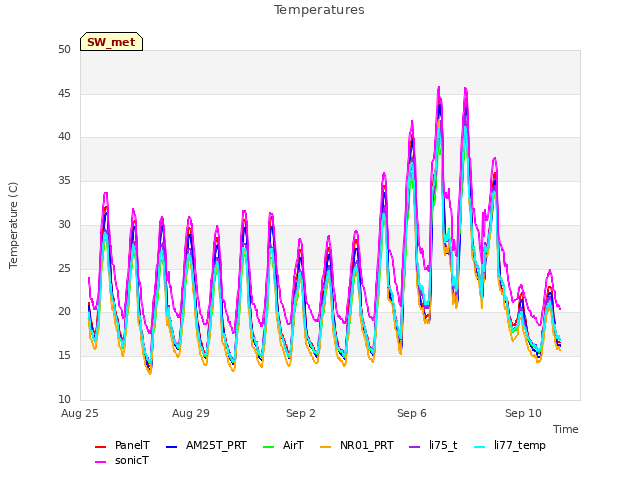Click the 20 y-axis tick label
This screenshot has height=480, width=640.
click(64, 312)
